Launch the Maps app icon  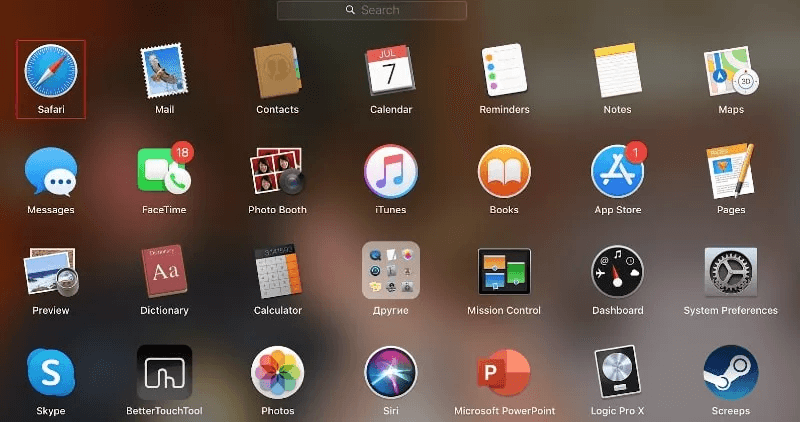(731, 71)
